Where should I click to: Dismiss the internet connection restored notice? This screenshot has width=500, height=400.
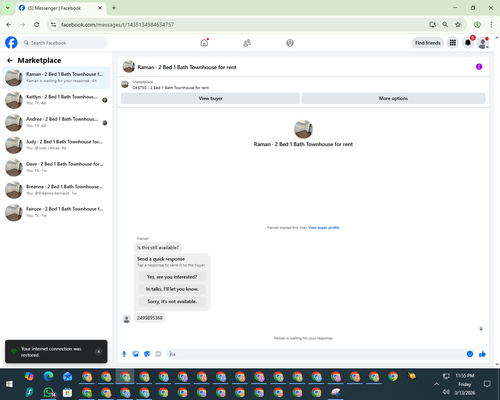click(99, 351)
